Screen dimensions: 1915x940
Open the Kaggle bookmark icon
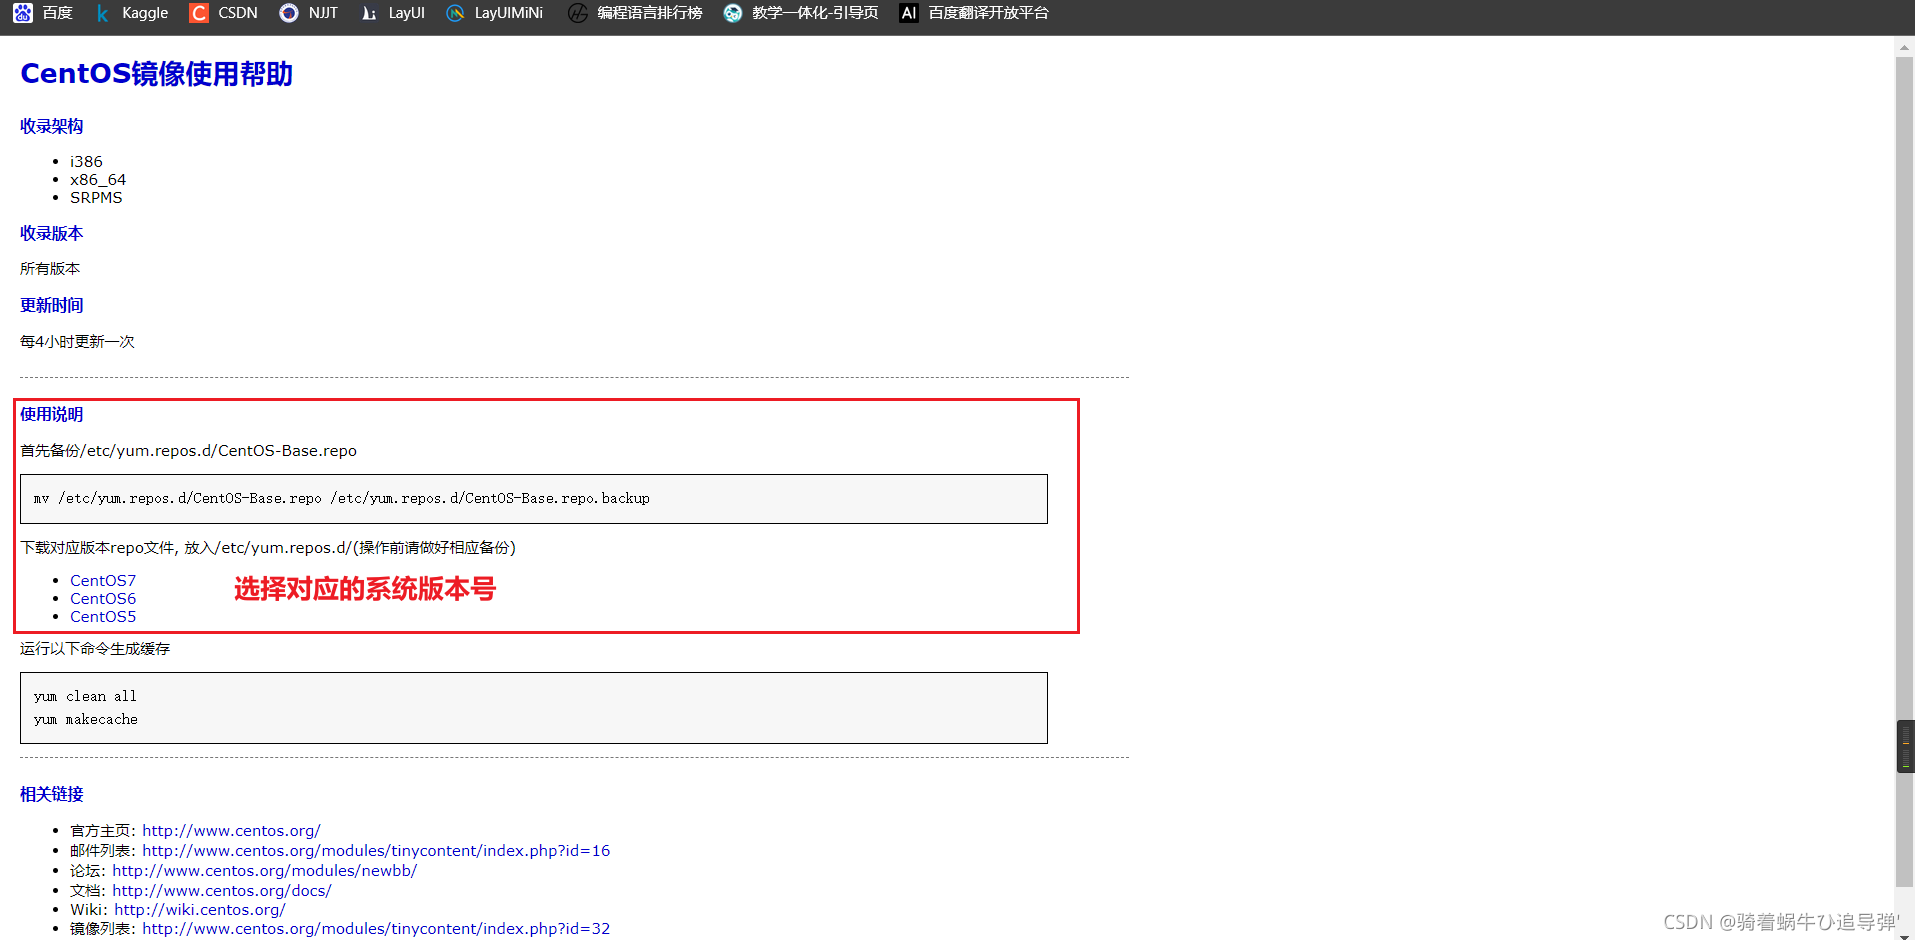103,13
